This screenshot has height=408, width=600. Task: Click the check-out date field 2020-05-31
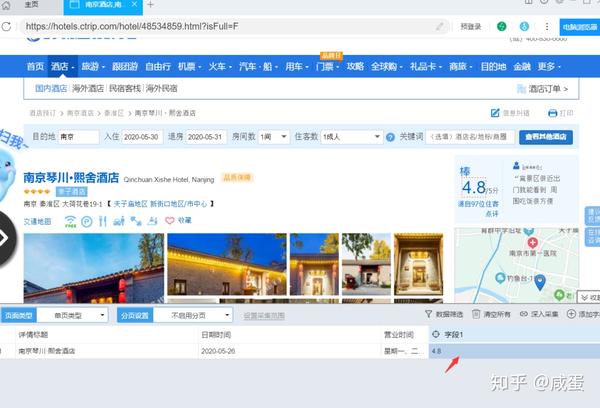point(206,137)
